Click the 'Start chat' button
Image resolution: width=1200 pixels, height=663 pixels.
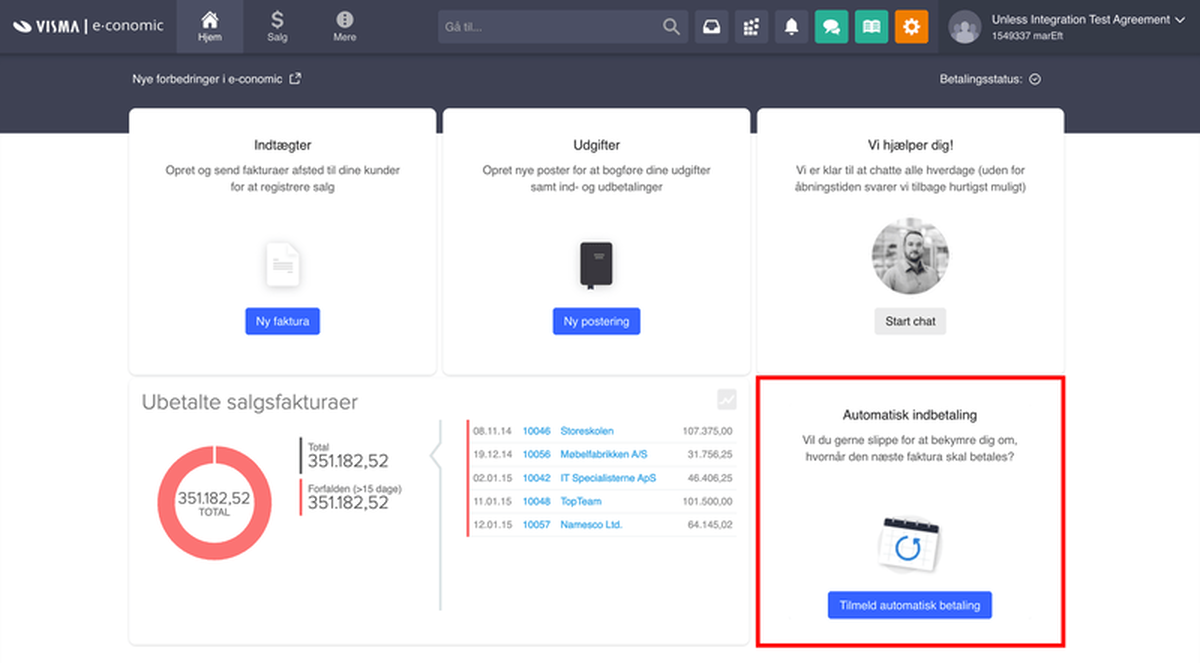(910, 321)
